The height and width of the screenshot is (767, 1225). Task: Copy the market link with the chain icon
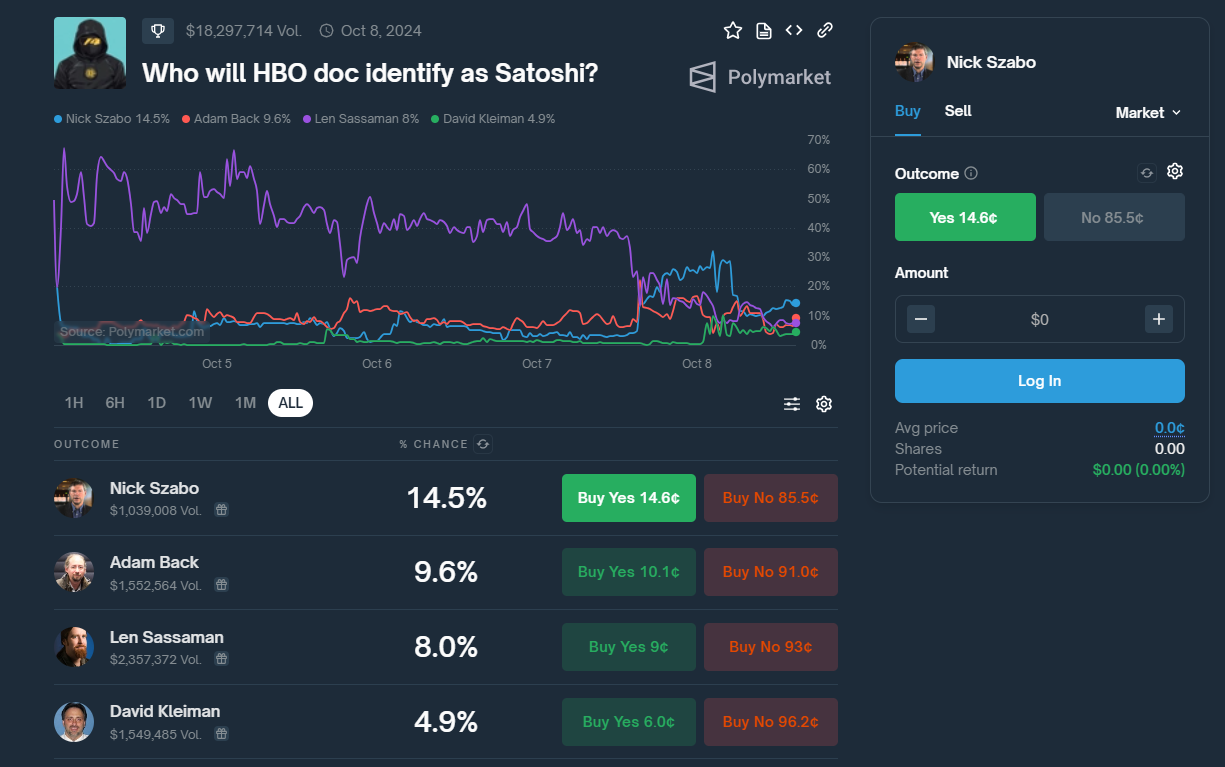(825, 31)
